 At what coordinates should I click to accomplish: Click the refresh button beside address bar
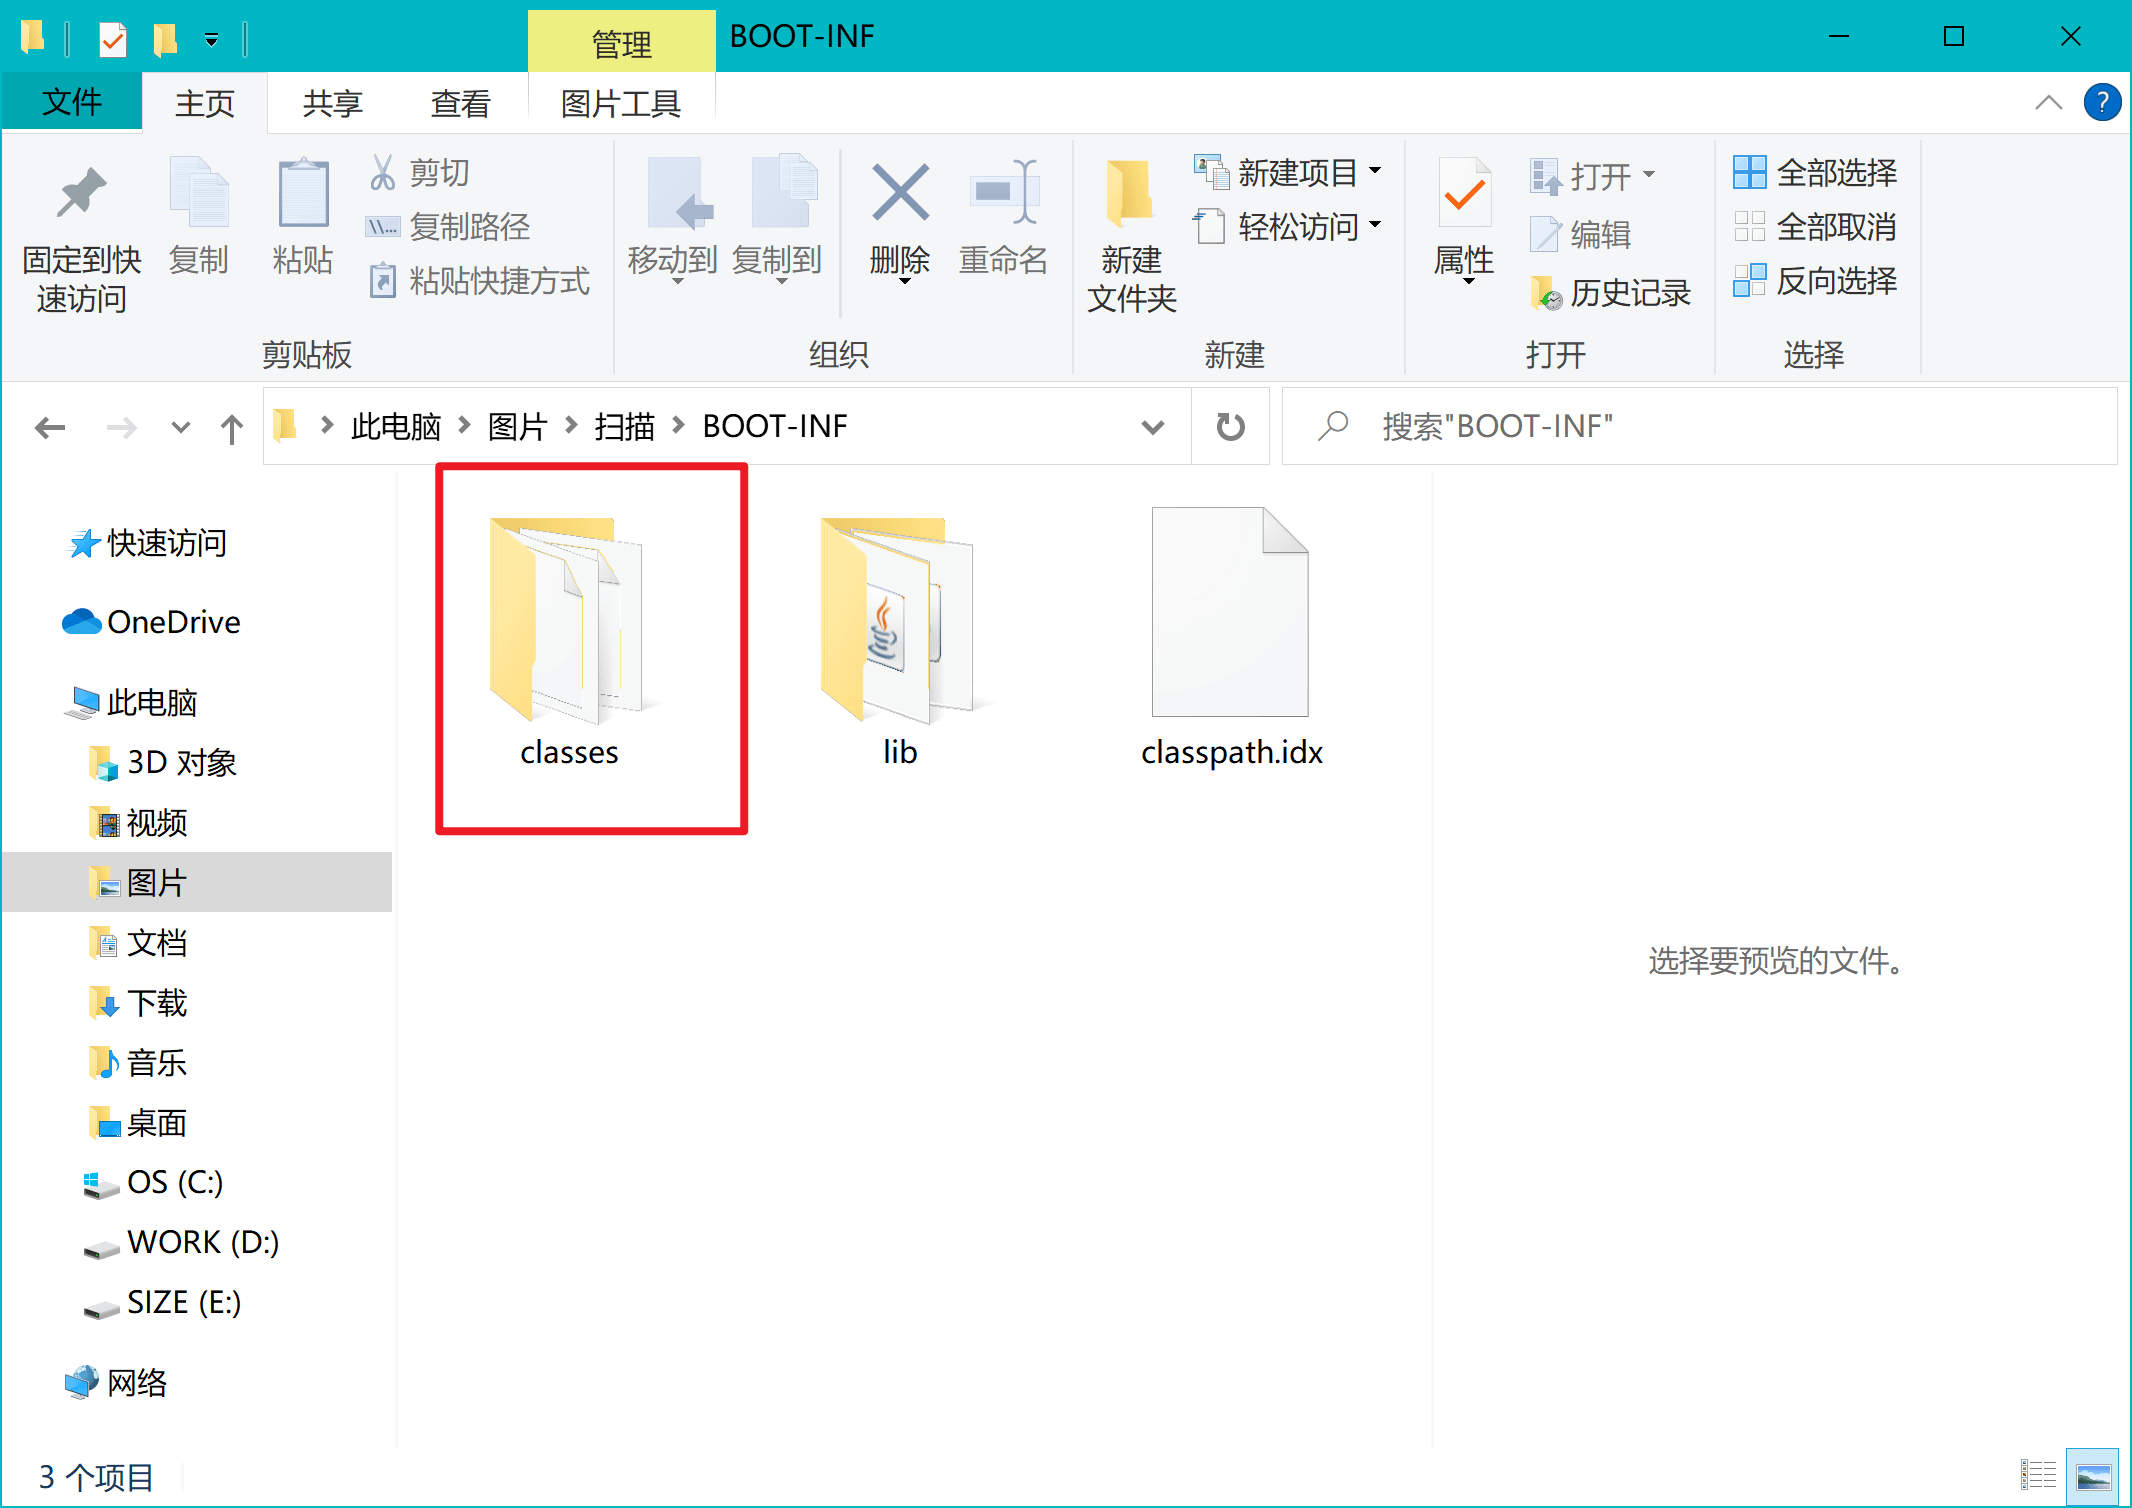tap(1230, 427)
